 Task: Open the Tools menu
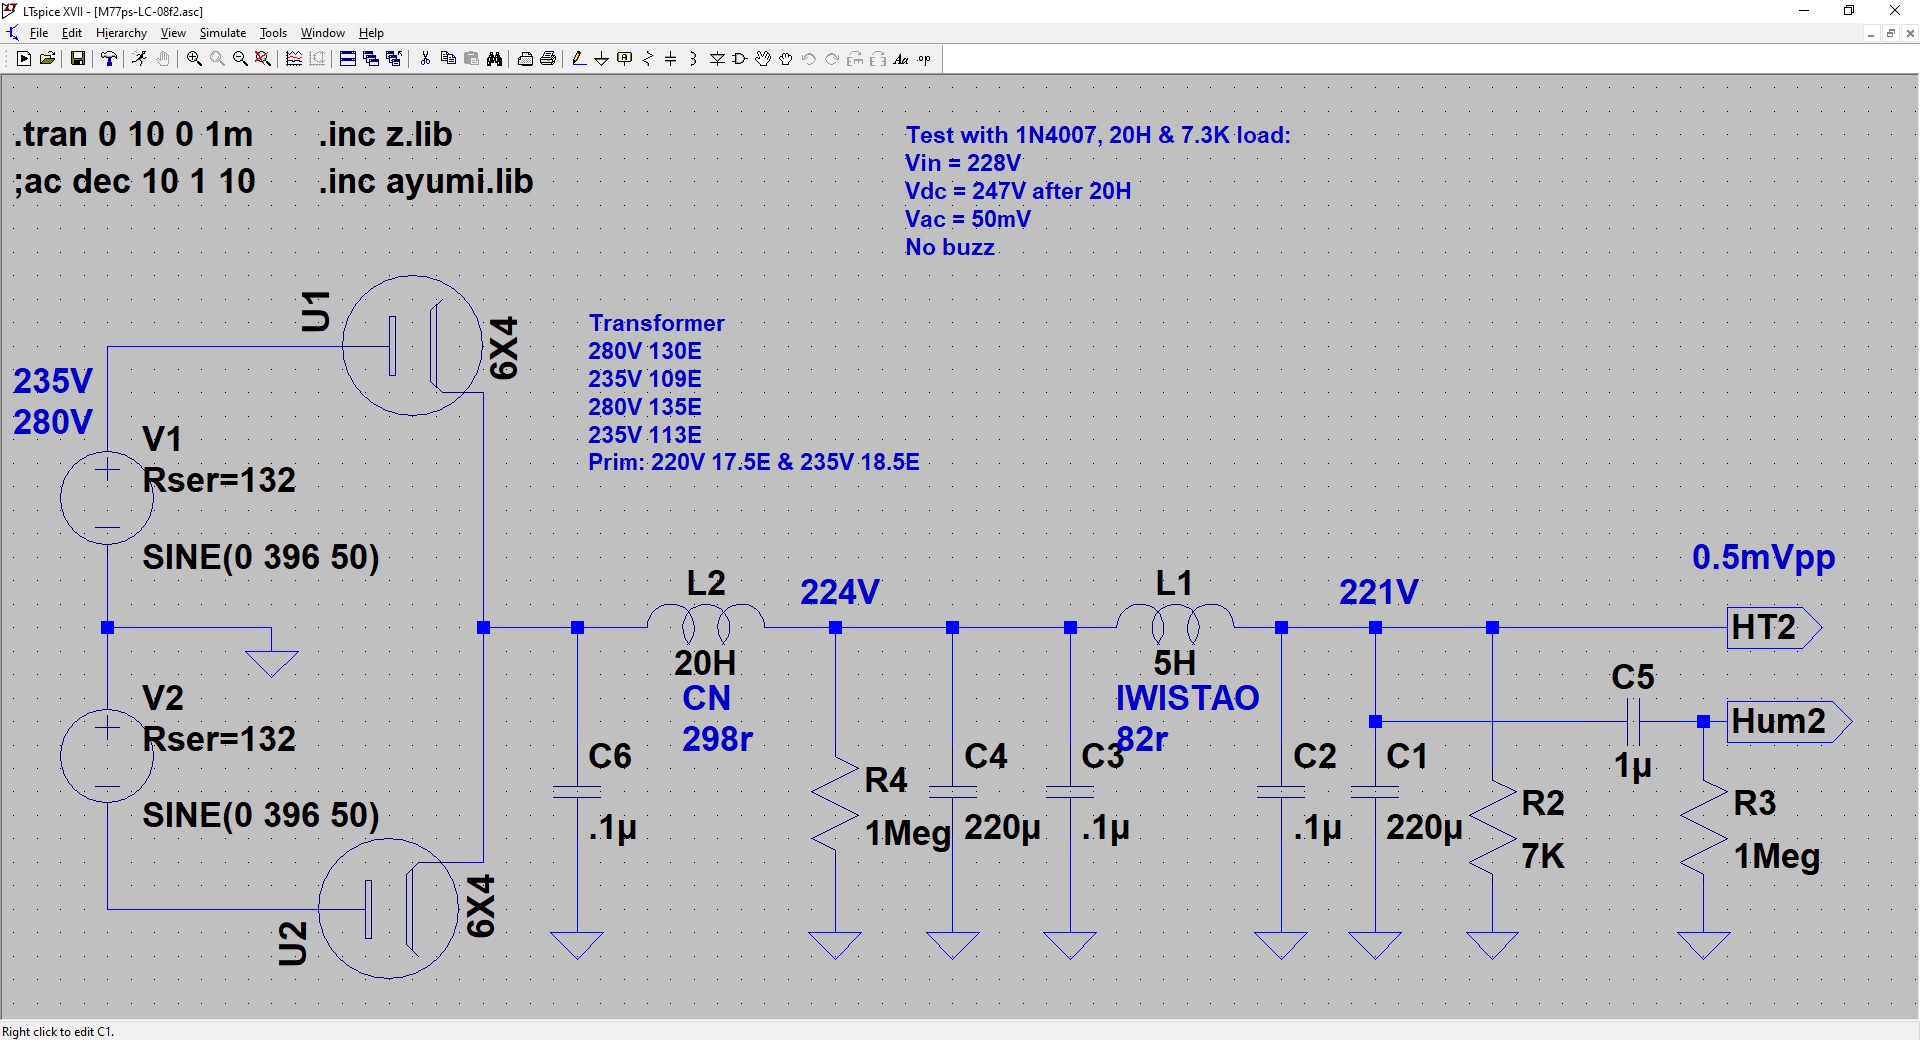273,33
